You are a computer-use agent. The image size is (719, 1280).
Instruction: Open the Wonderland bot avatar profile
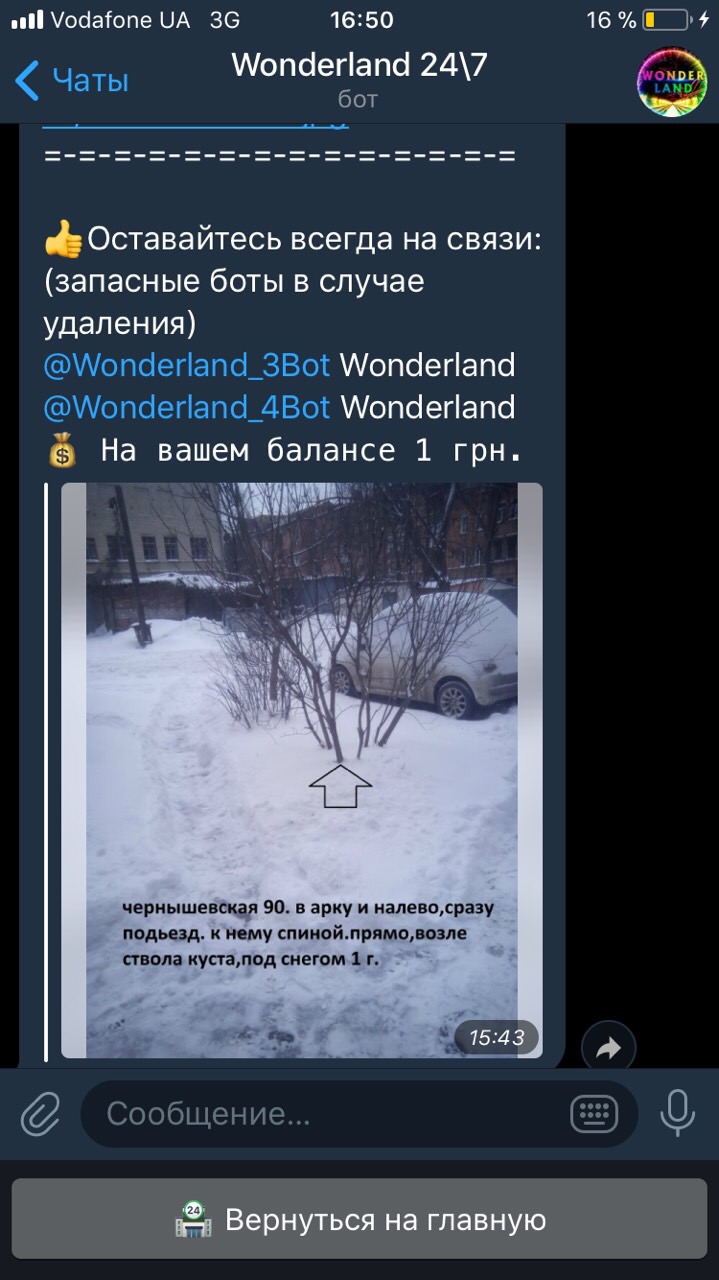coord(672,81)
